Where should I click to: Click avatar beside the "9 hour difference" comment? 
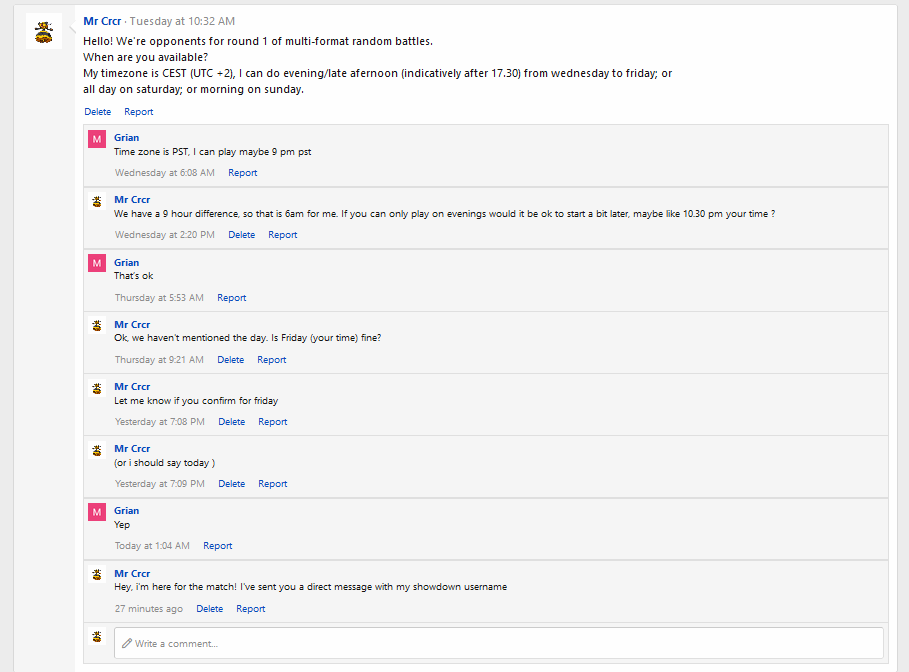[97, 201]
